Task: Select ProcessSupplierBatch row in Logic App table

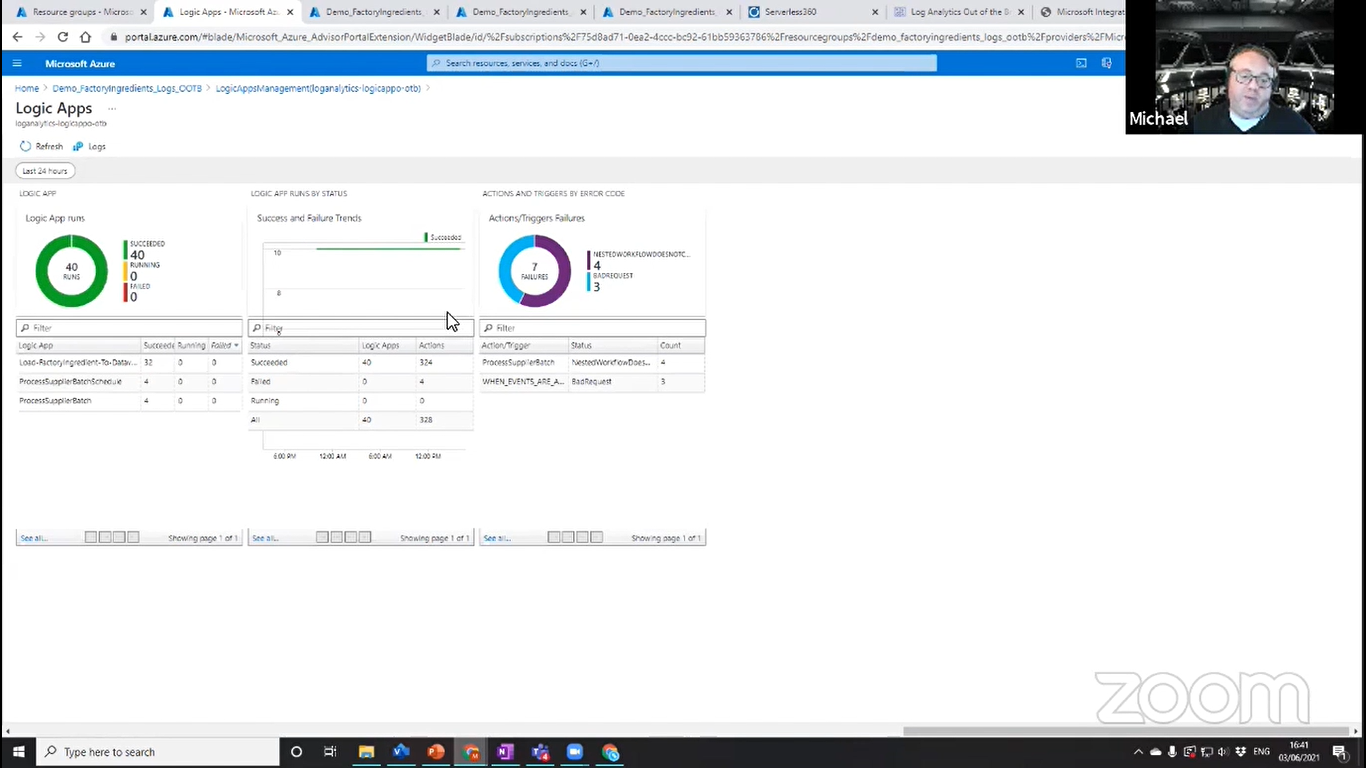Action: 129,400
